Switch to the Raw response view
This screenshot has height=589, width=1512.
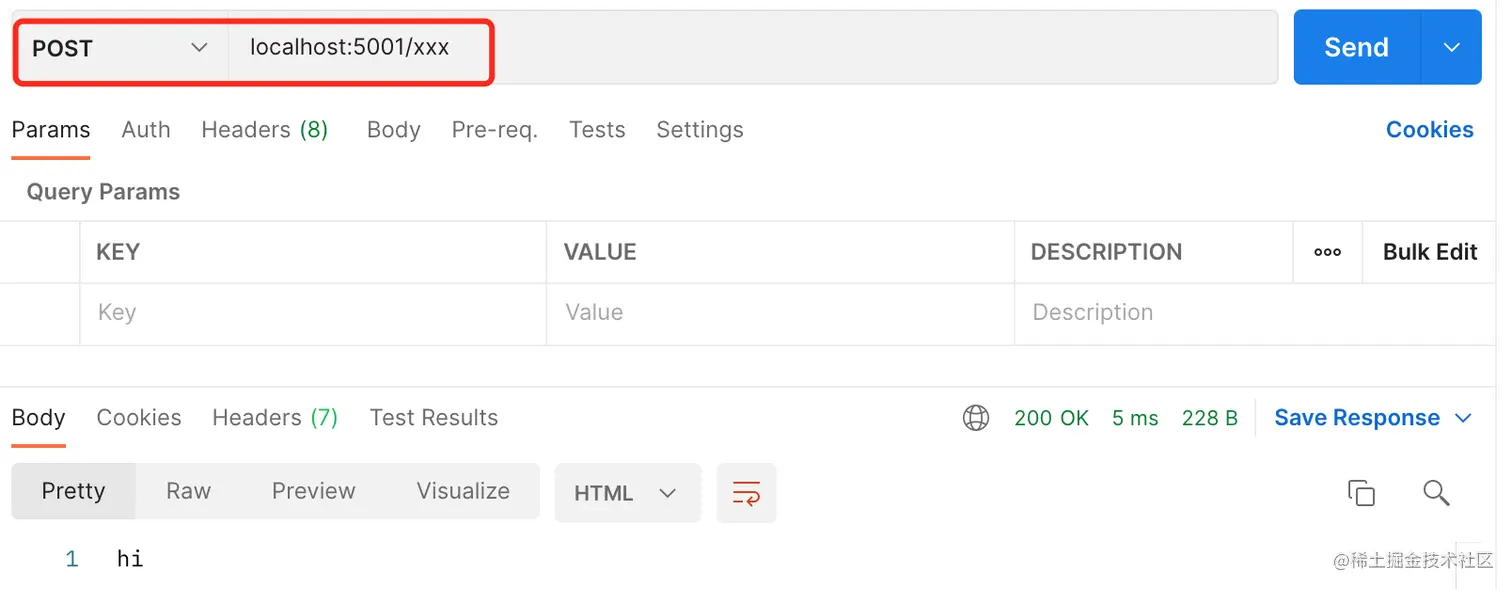tap(188, 491)
